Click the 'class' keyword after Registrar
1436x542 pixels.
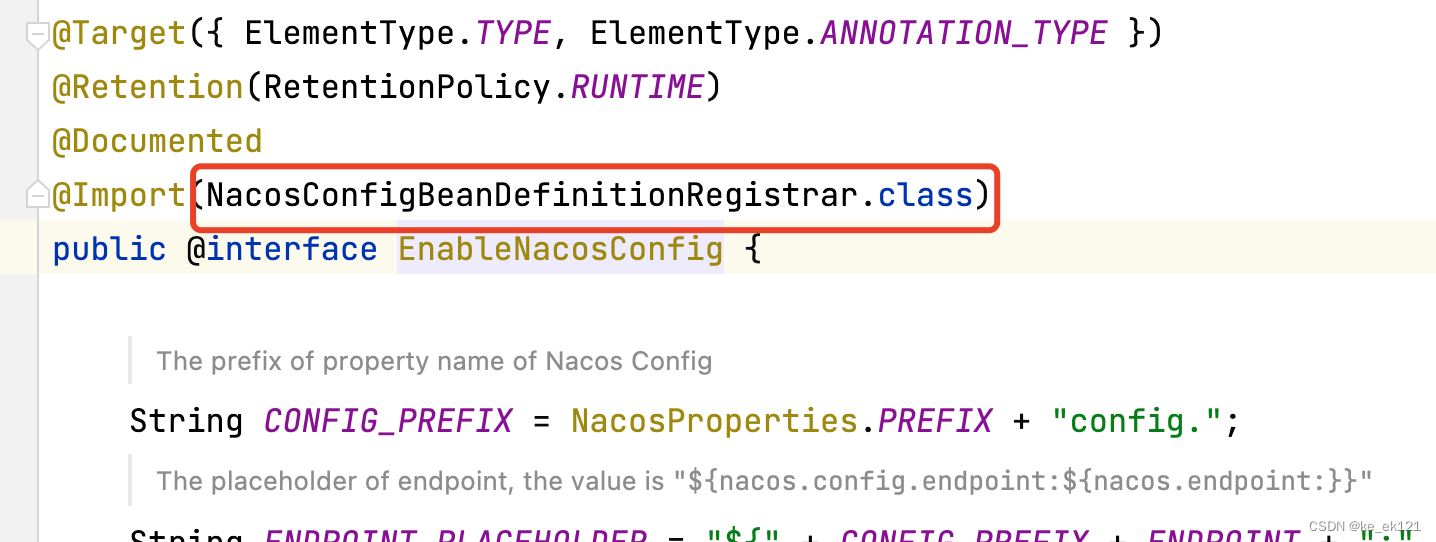pyautogui.click(x=926, y=195)
